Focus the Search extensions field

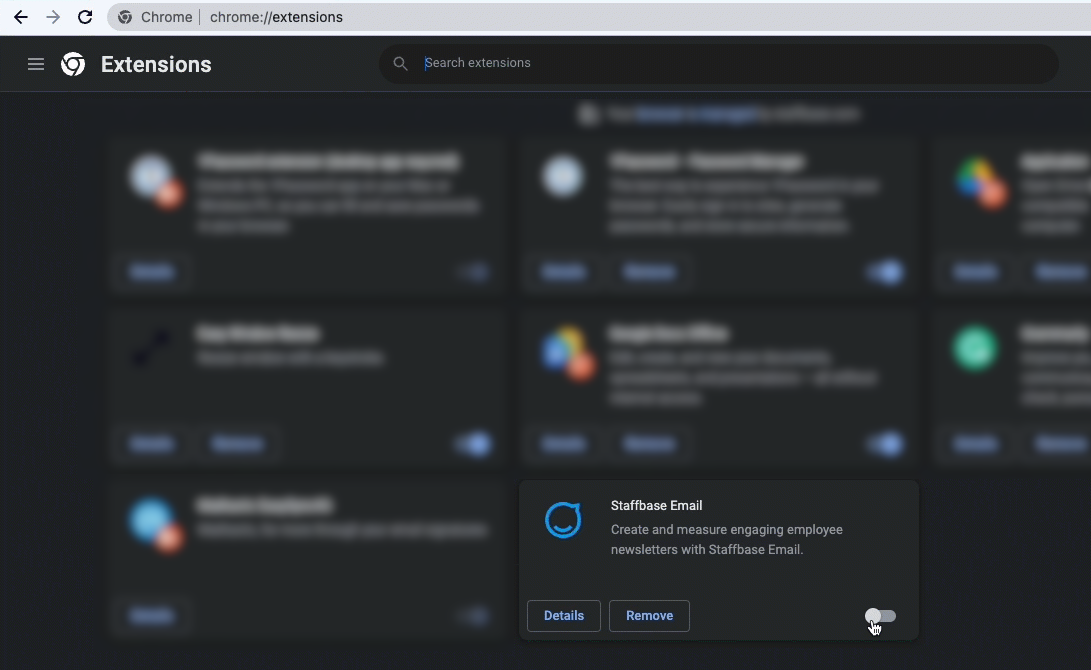719,63
